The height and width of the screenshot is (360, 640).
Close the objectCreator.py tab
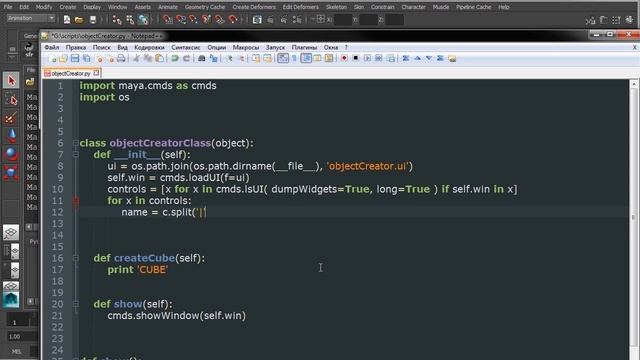(96, 73)
